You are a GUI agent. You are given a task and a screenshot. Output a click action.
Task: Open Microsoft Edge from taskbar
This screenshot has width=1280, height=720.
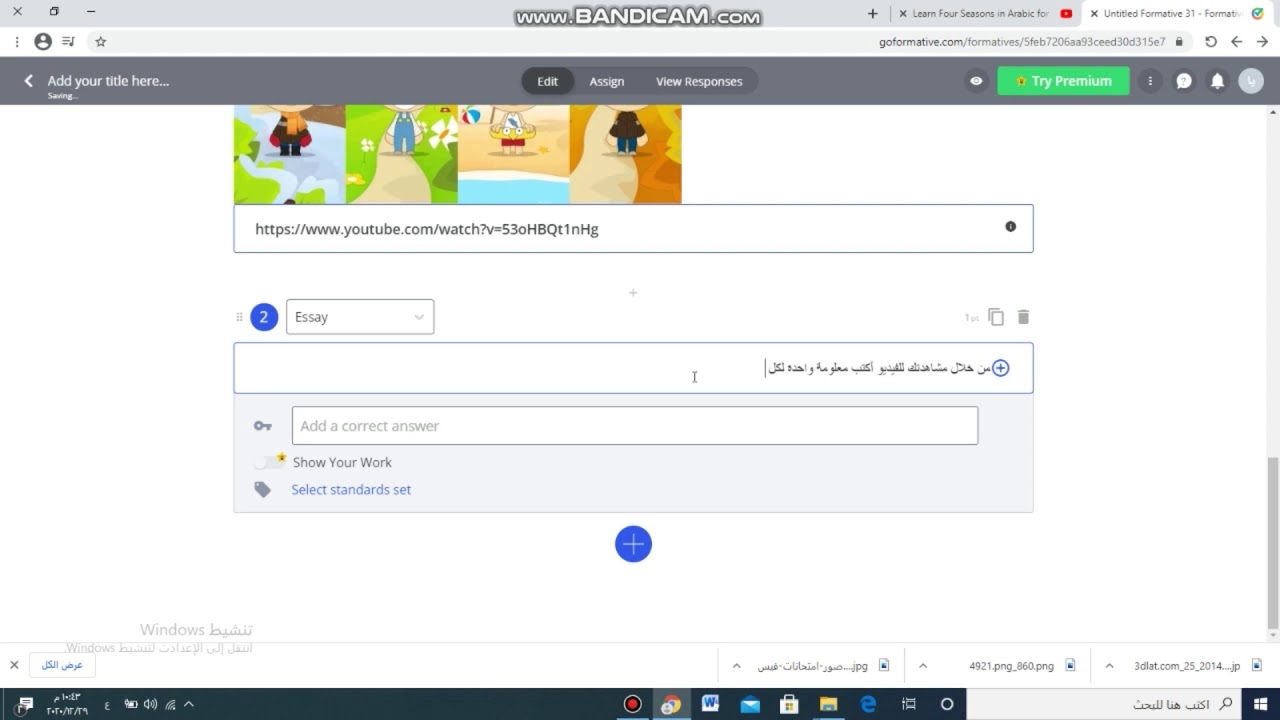tap(868, 704)
